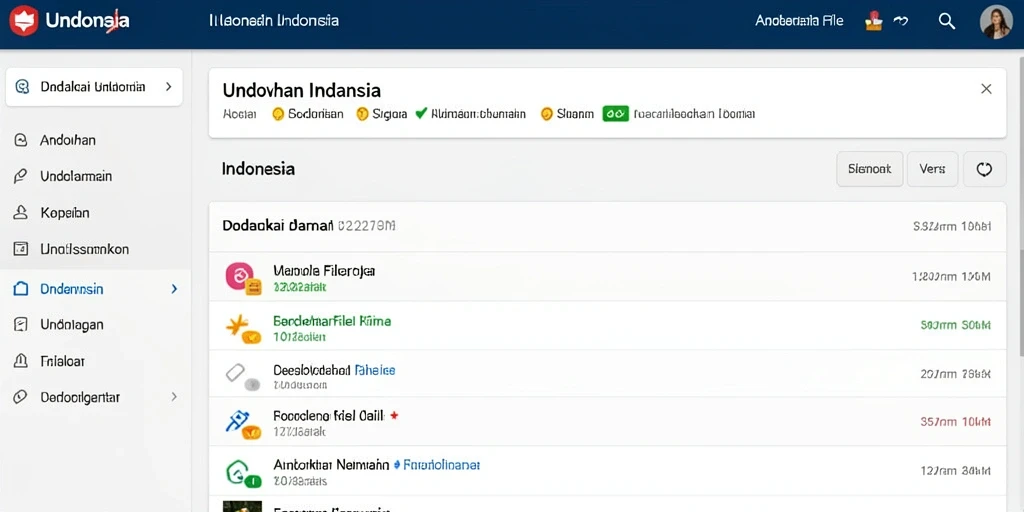
Task: Open the Antorkhar Nemiahn row
Action: coord(607,471)
